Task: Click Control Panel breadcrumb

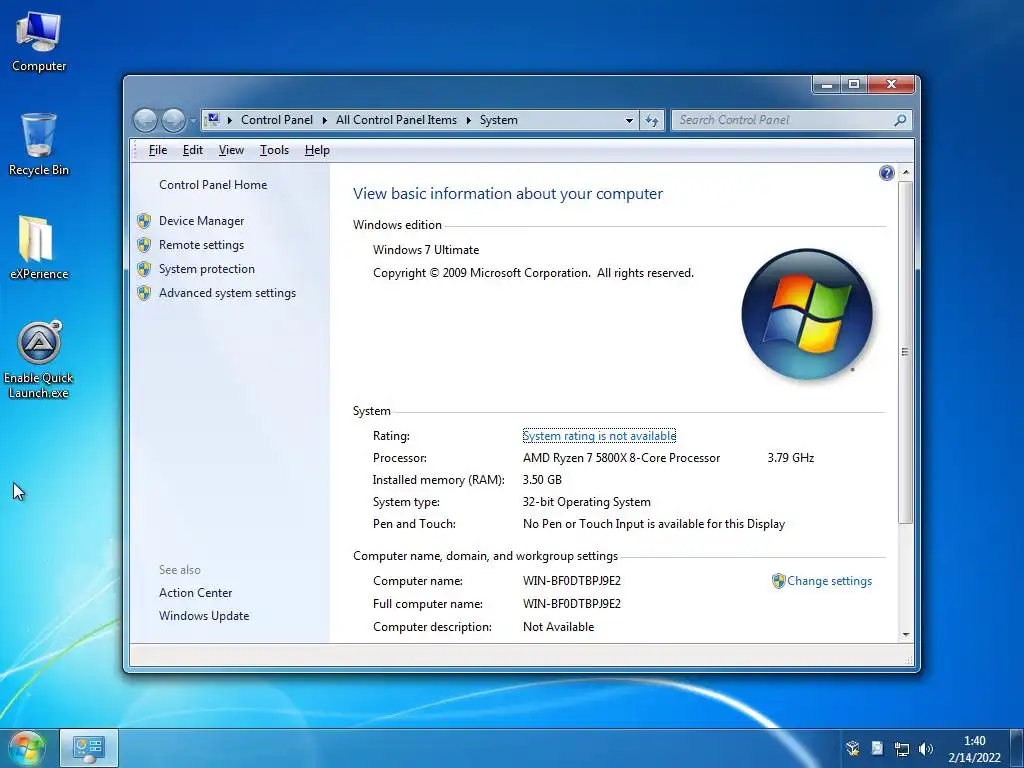Action: [277, 120]
